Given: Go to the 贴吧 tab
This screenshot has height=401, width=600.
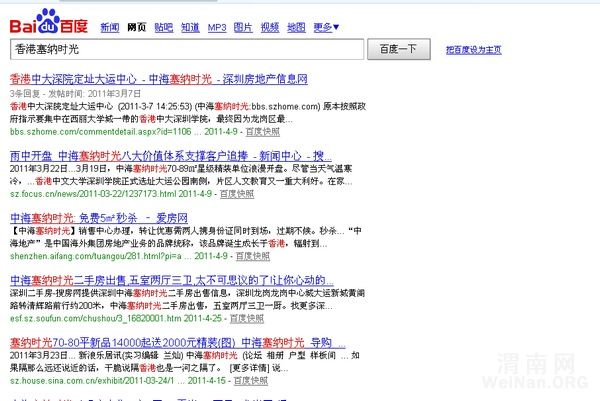Looking at the screenshot, I should tap(163, 28).
